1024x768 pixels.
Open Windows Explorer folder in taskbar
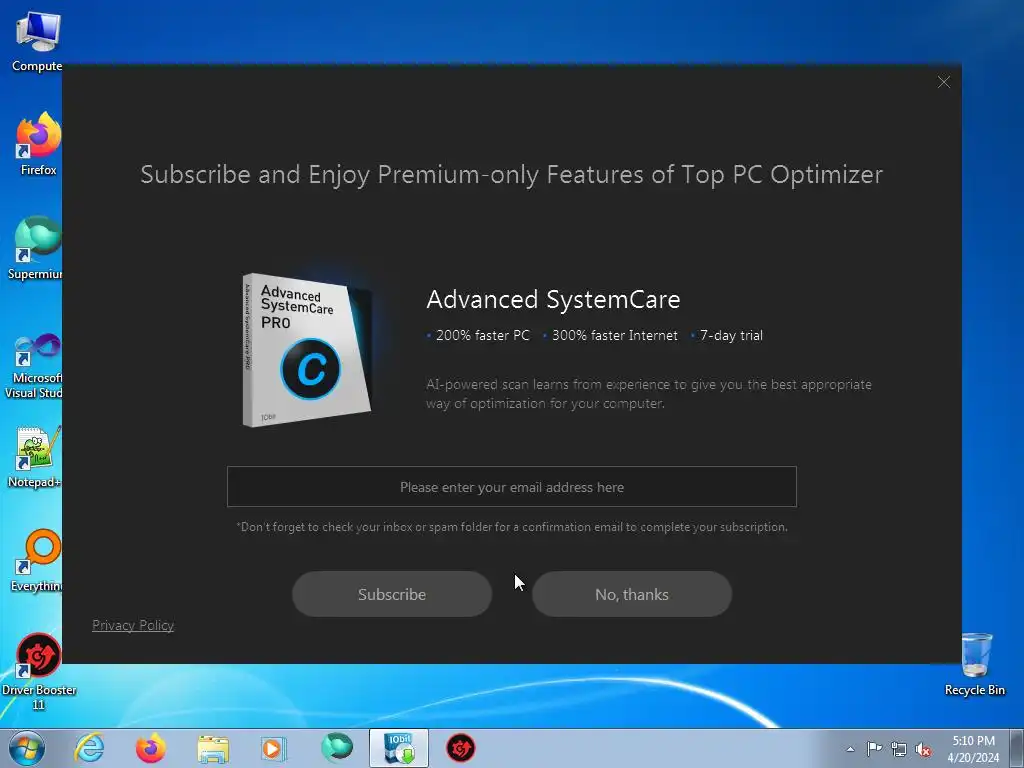[213, 748]
